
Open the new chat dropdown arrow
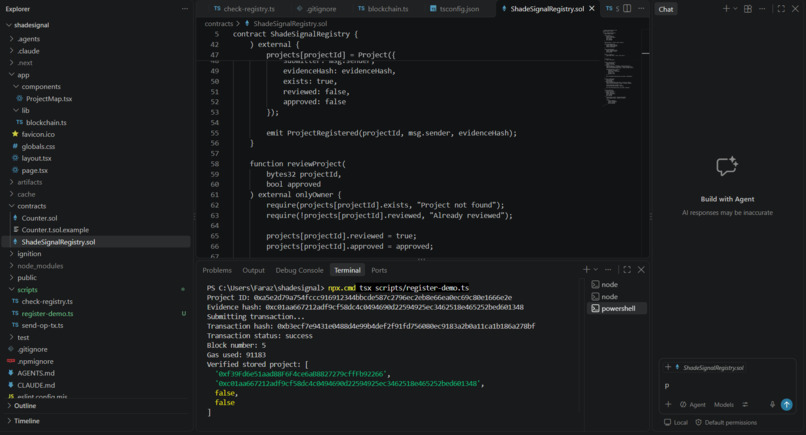tap(735, 9)
